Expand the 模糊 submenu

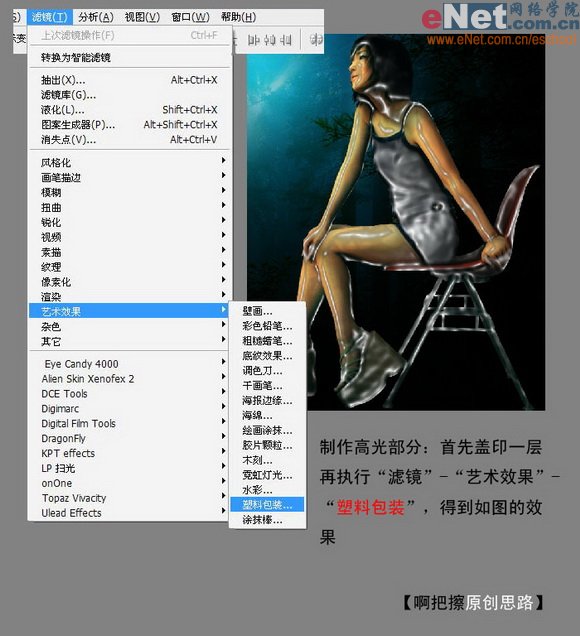pos(130,192)
